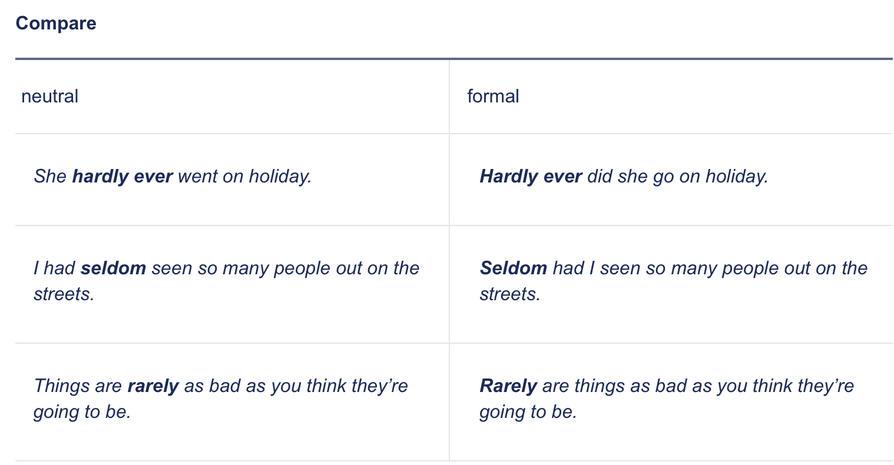
Task: Click bold "Rarely" starting the formal sentence
Action: (x=508, y=386)
